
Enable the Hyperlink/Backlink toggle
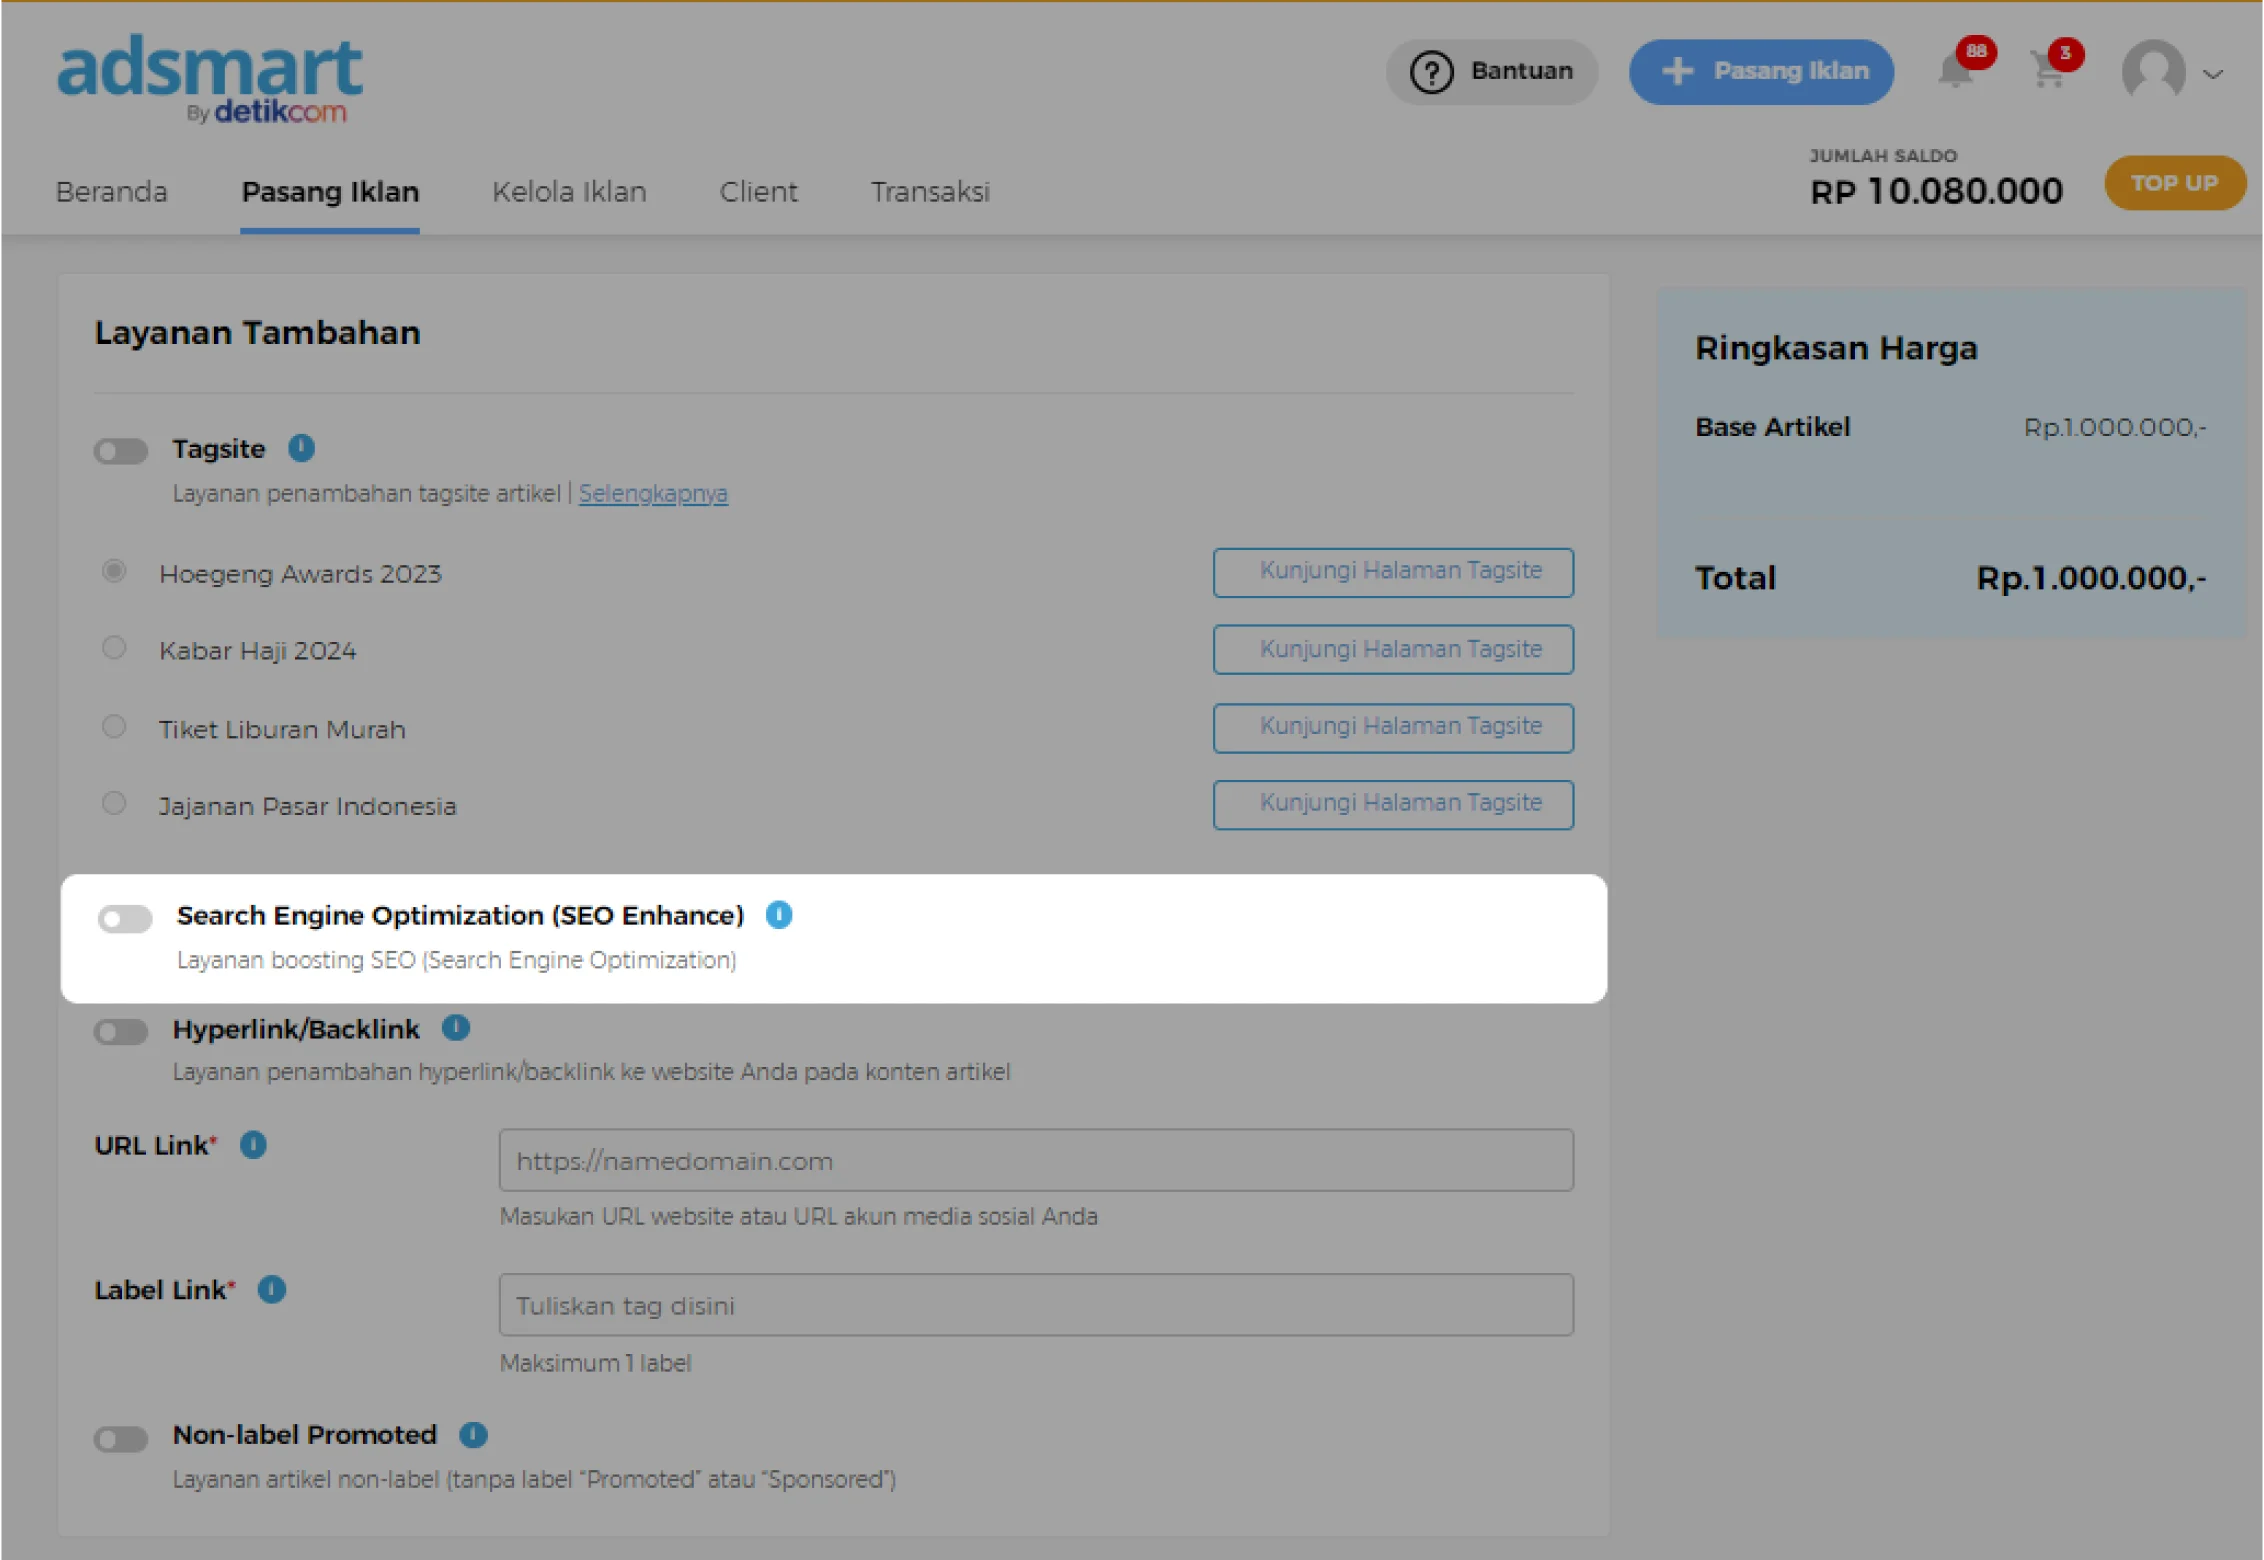[x=121, y=1031]
